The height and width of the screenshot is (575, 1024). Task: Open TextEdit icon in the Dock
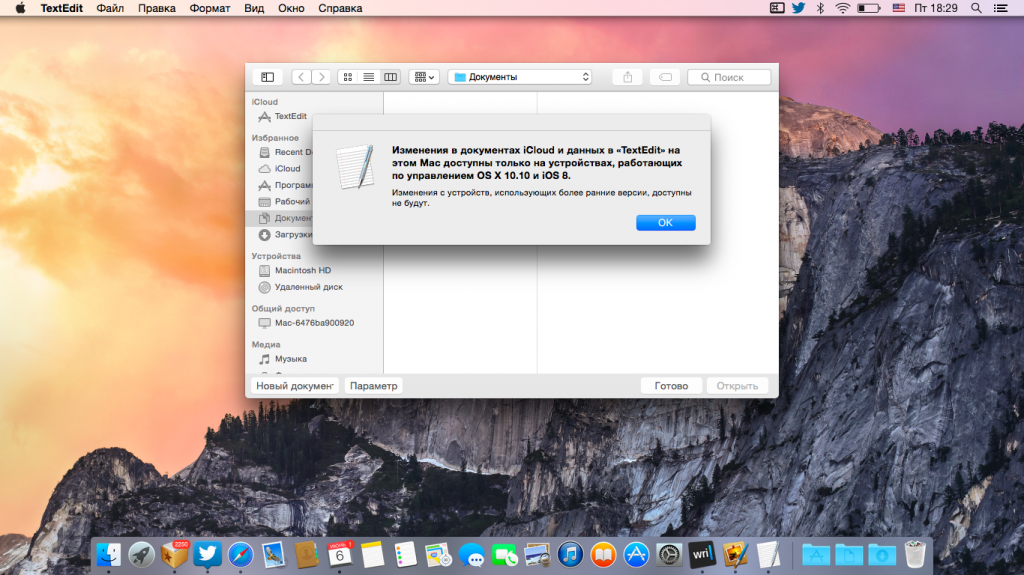[x=768, y=555]
